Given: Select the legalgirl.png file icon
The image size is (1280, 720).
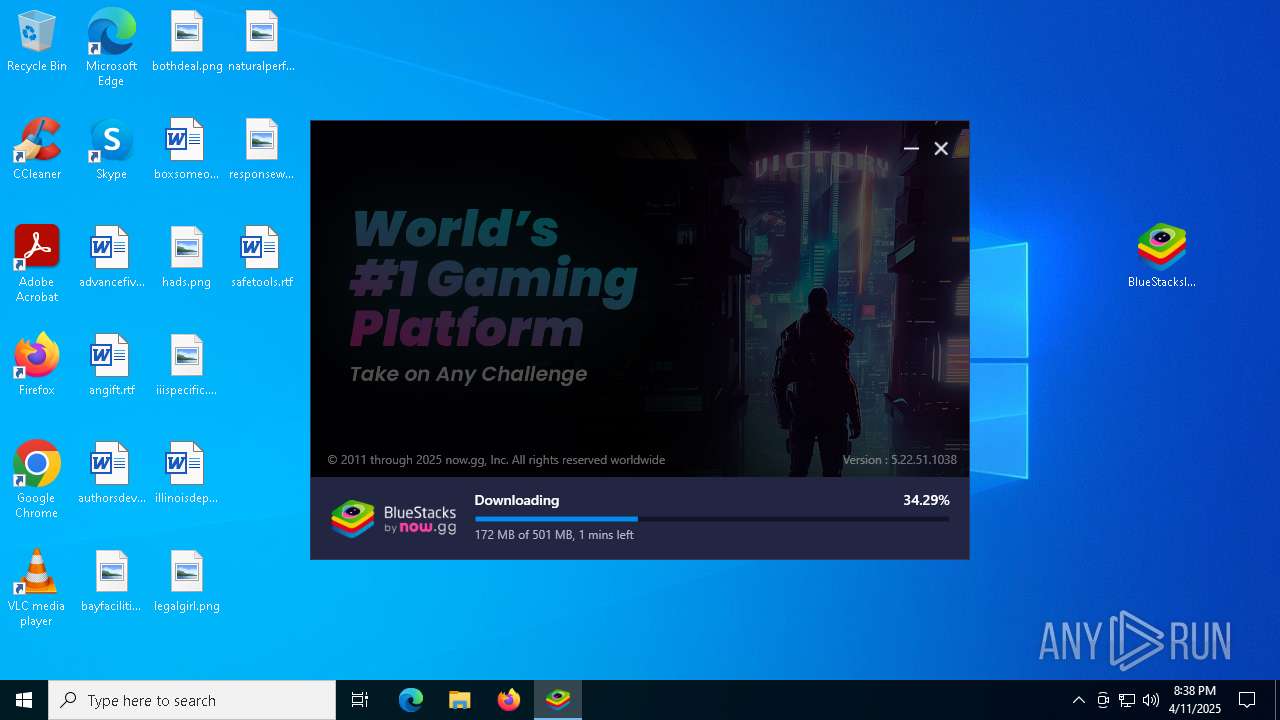Looking at the screenshot, I should tap(187, 582).
